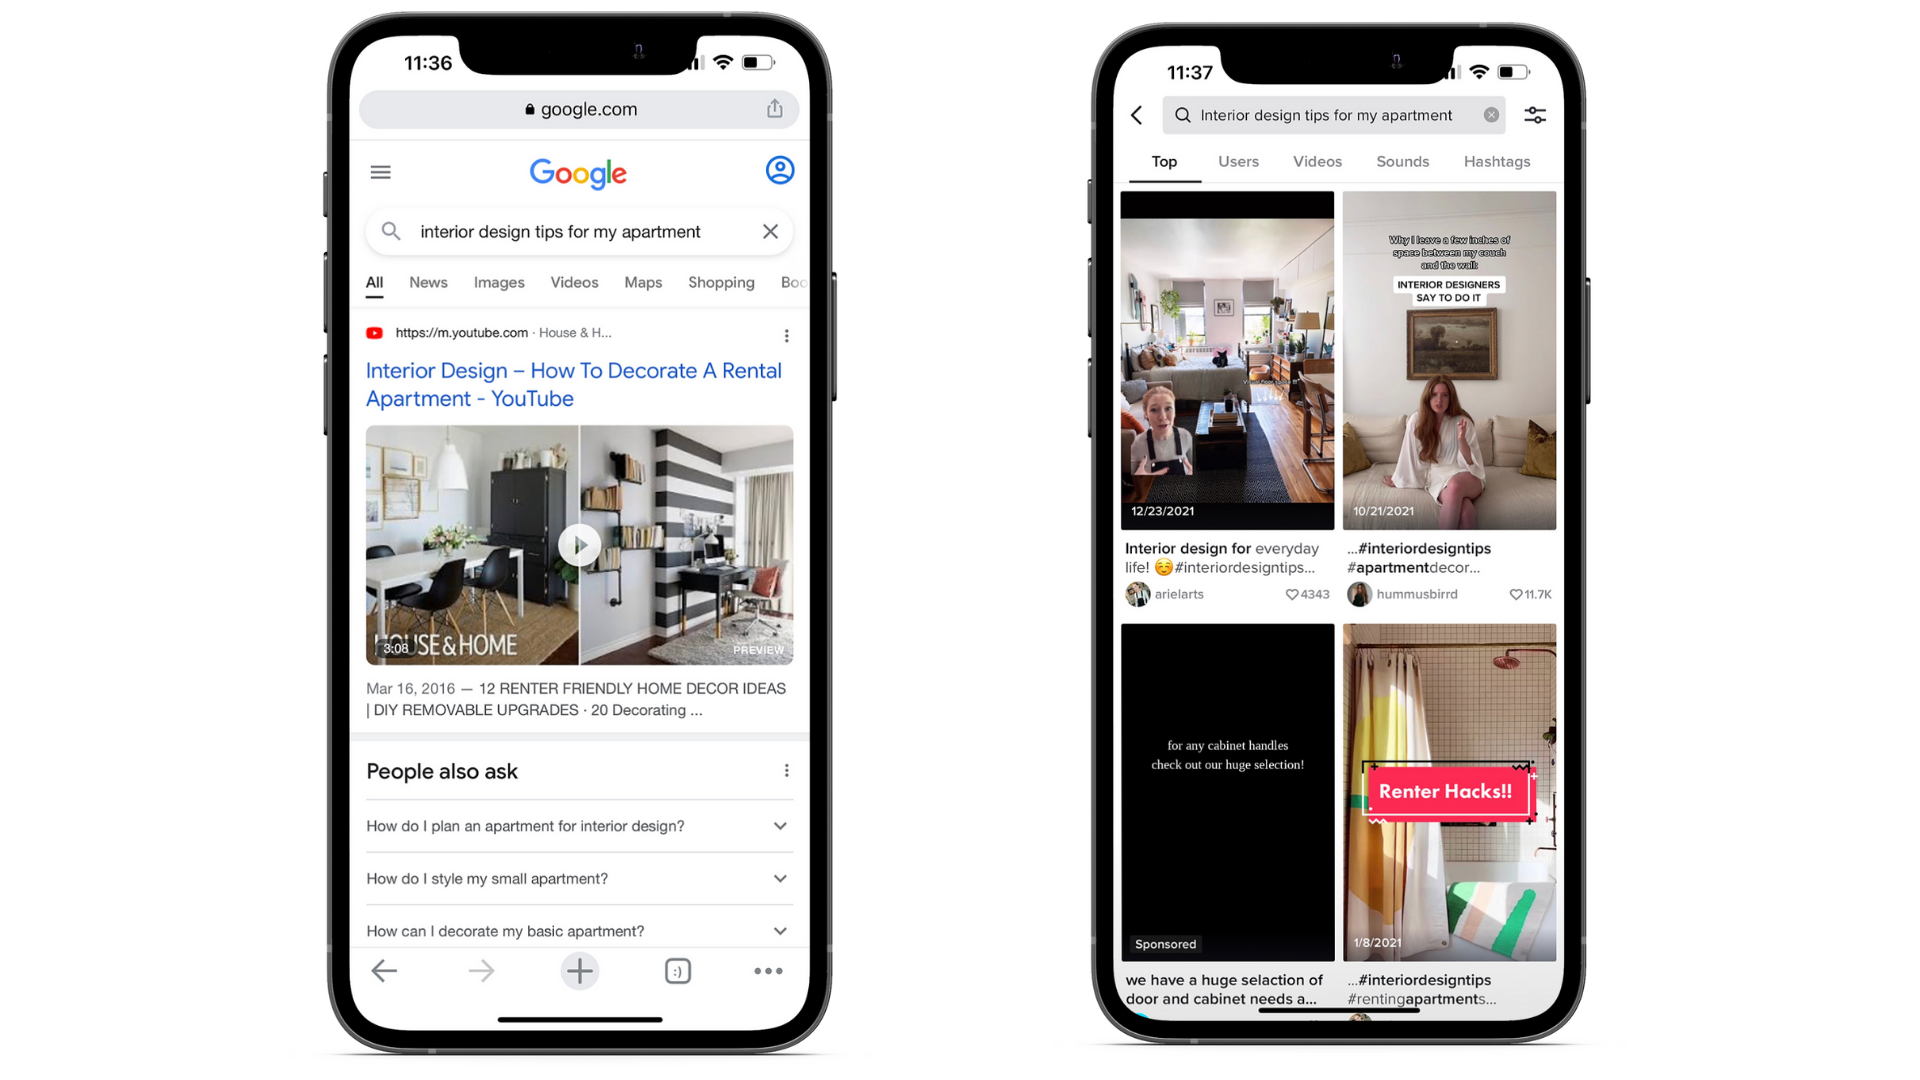Click the Google search input field
Image resolution: width=1920 pixels, height=1080 pixels.
point(578,231)
